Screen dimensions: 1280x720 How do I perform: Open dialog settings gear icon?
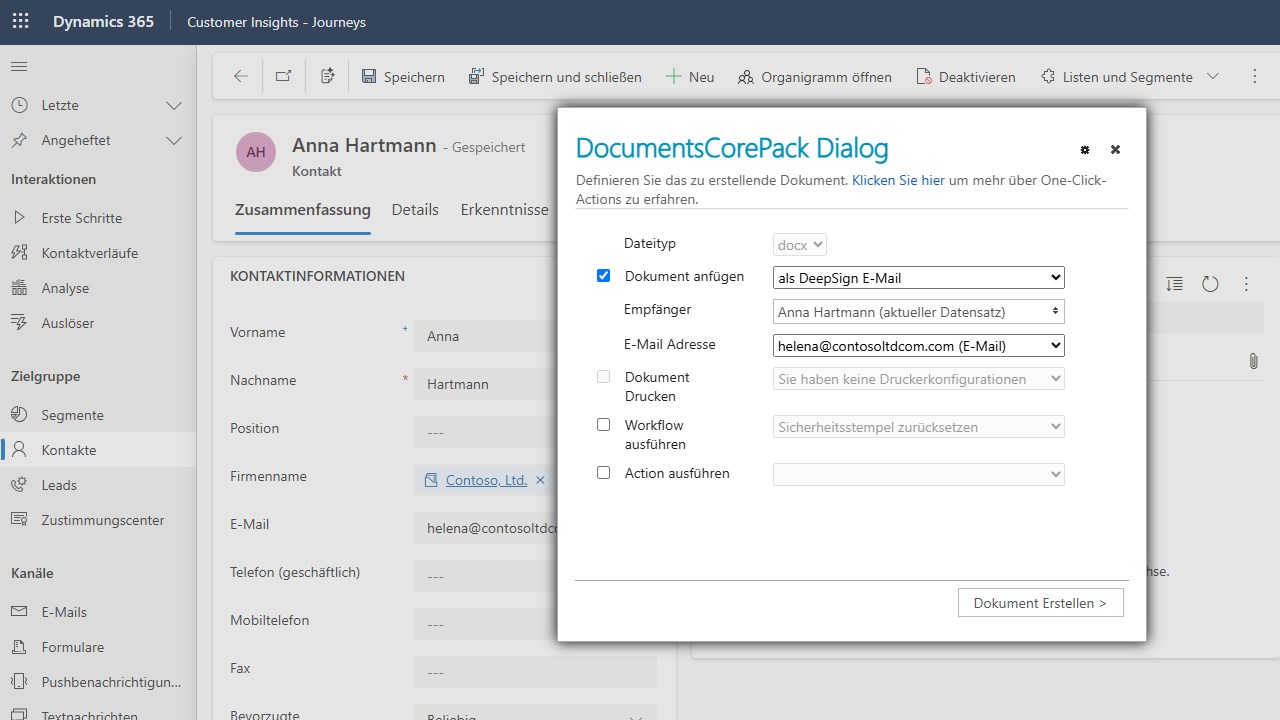click(x=1085, y=150)
